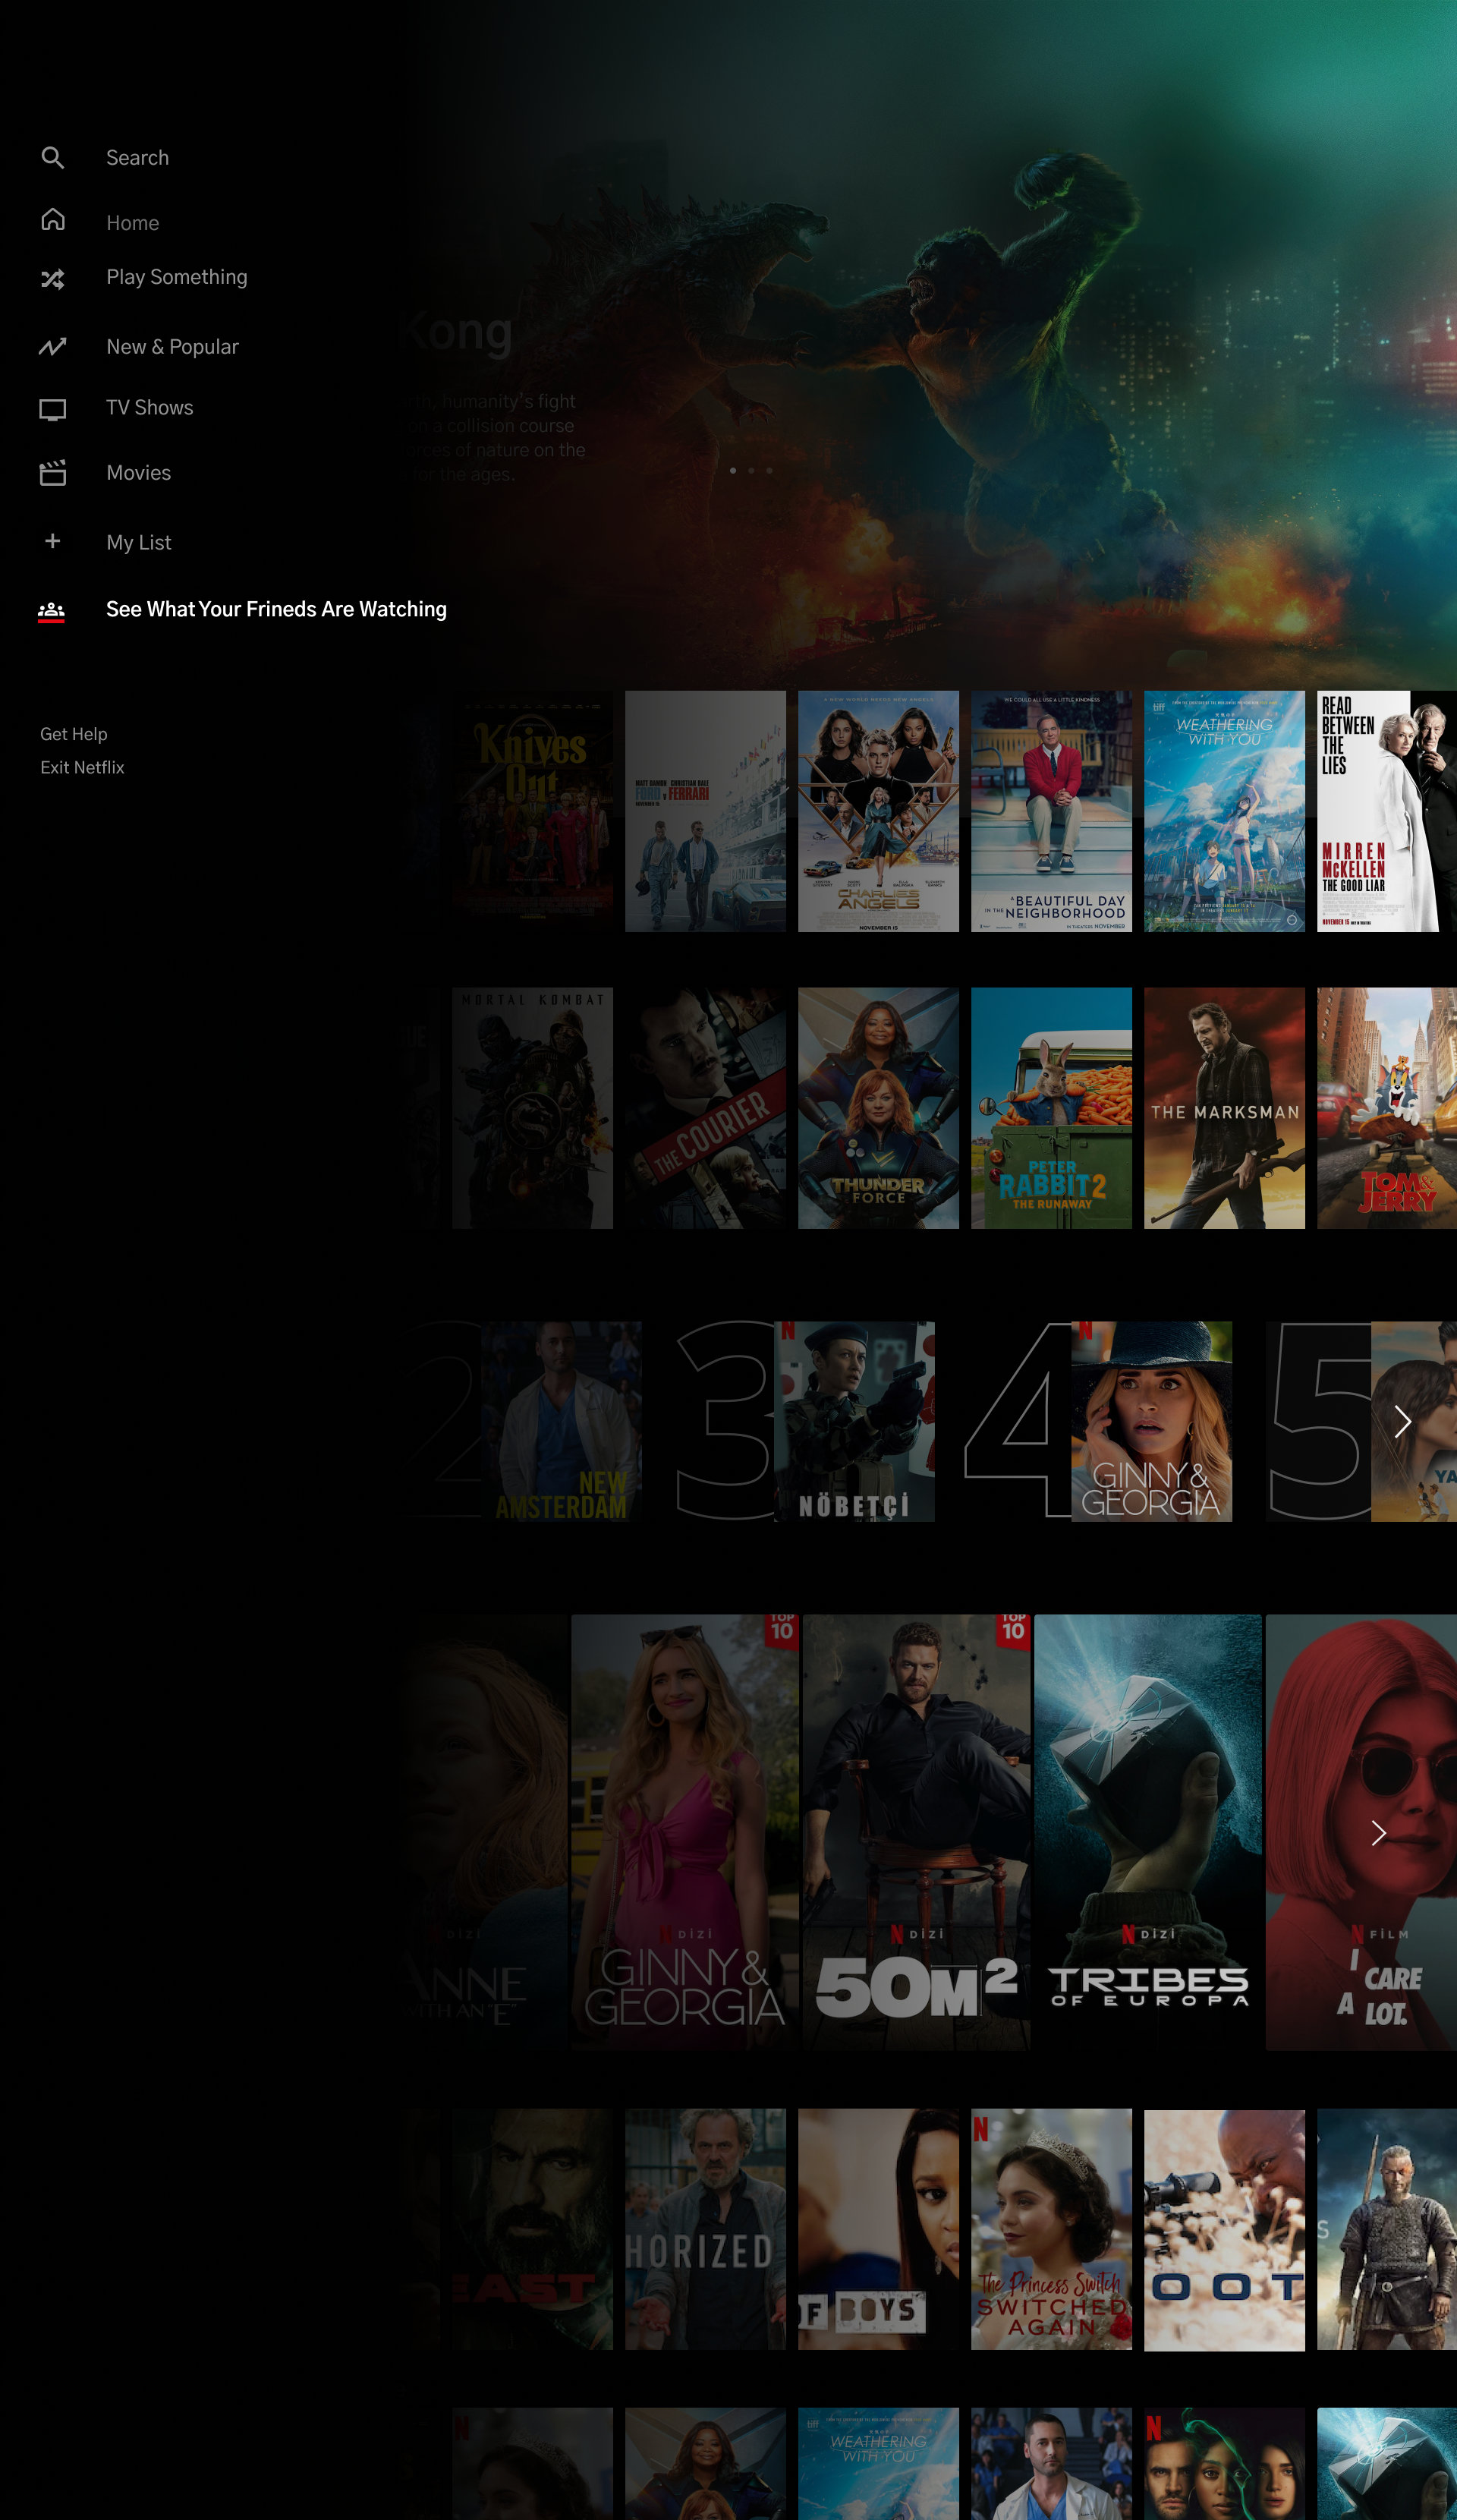
Task: Open See What Your Frineds Are Watching
Action: [x=276, y=610]
